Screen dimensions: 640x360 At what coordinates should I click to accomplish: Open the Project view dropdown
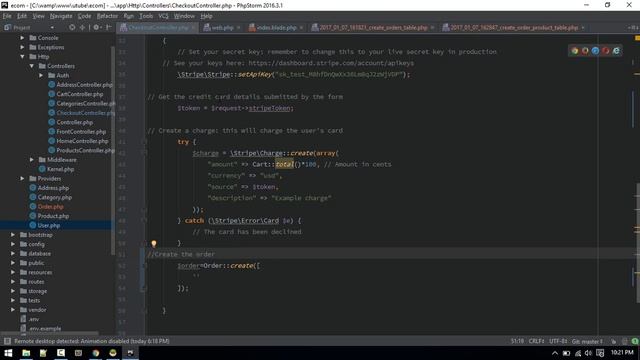(52, 28)
